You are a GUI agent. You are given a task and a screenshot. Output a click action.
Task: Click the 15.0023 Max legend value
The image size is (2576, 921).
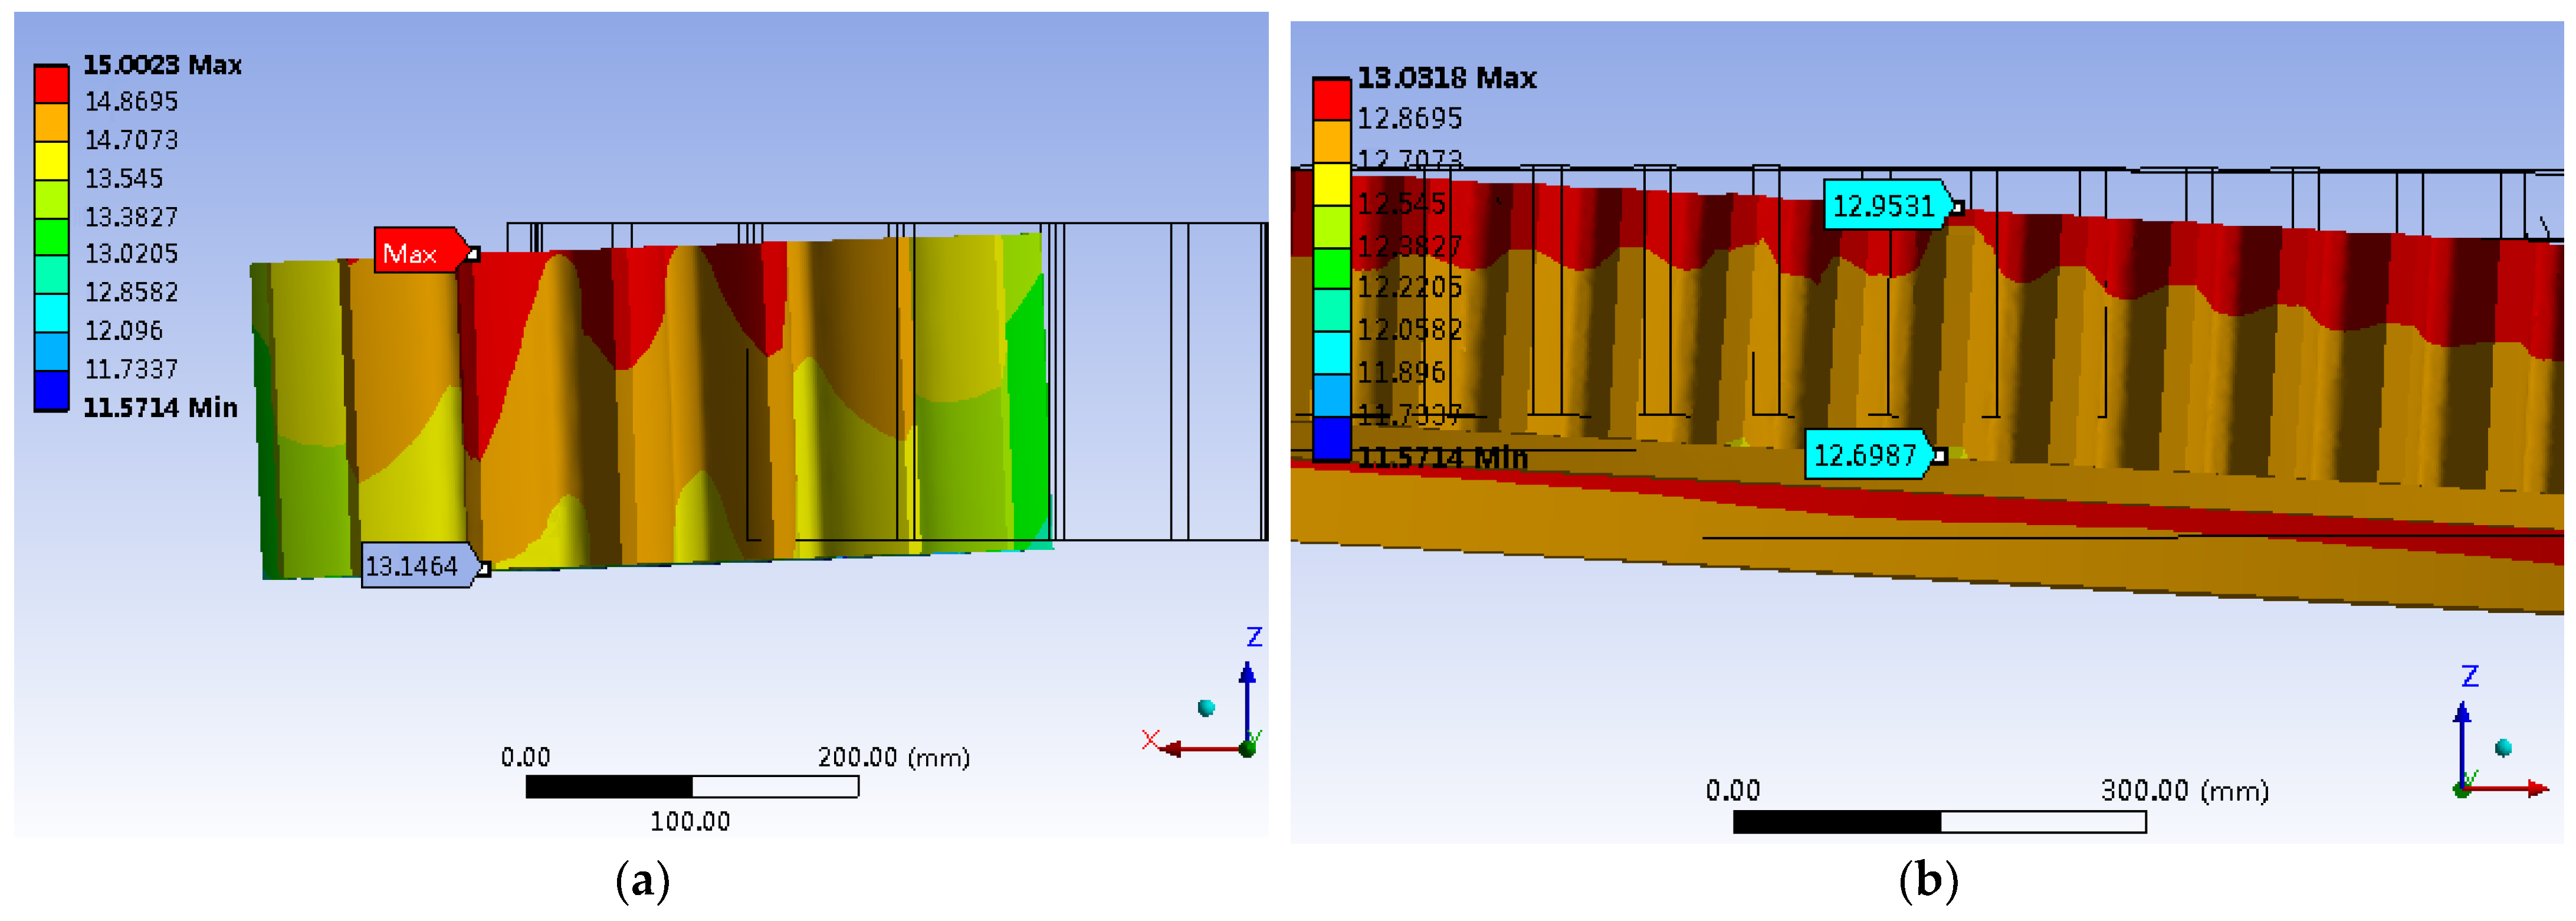[x=162, y=65]
